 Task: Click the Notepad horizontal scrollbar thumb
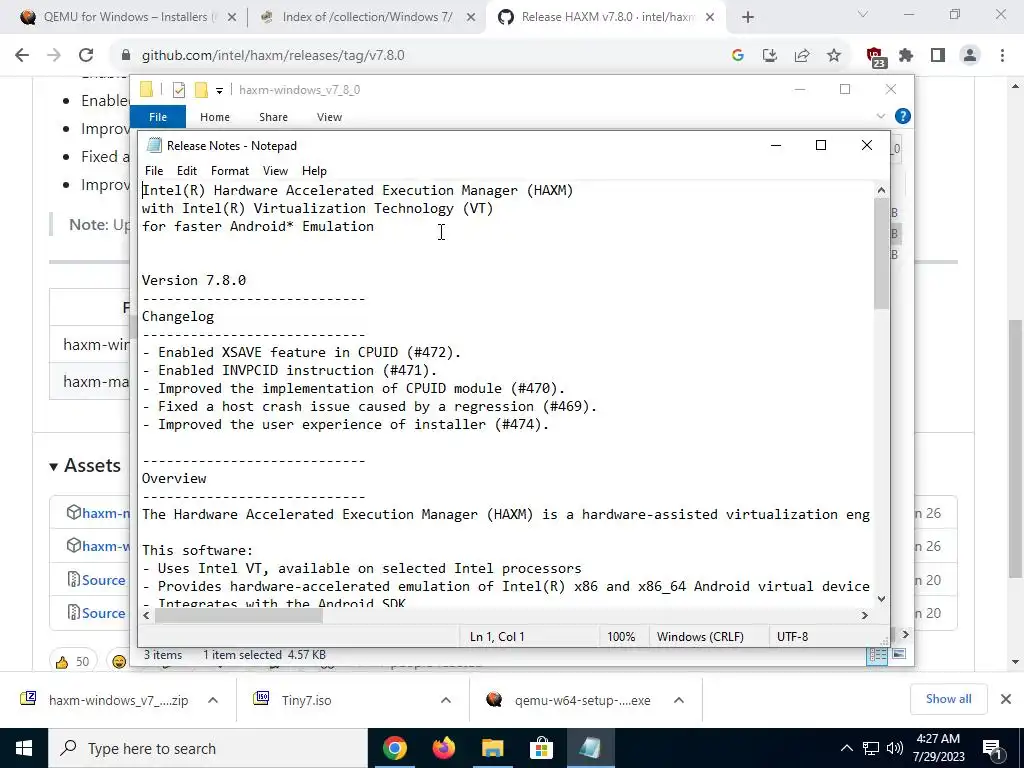click(238, 615)
